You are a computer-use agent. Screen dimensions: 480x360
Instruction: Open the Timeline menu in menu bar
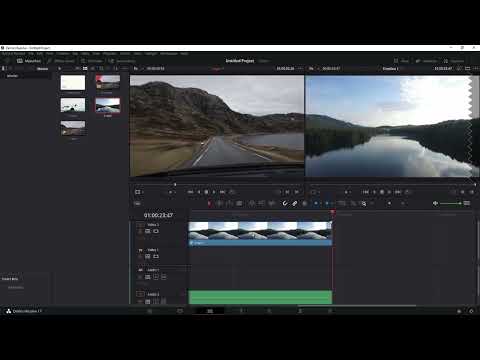[62, 53]
